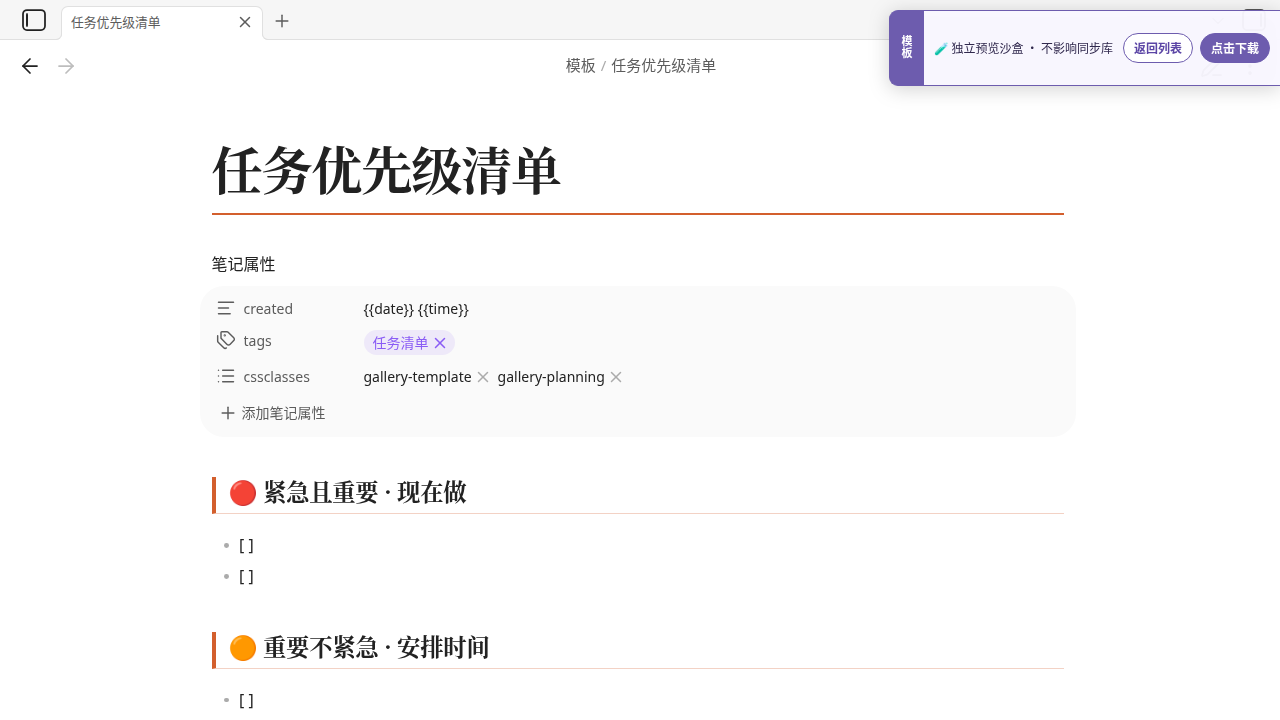Screen dimensions: 1280x720
Task: Open 模板 folder in breadcrumb
Action: [580, 66]
